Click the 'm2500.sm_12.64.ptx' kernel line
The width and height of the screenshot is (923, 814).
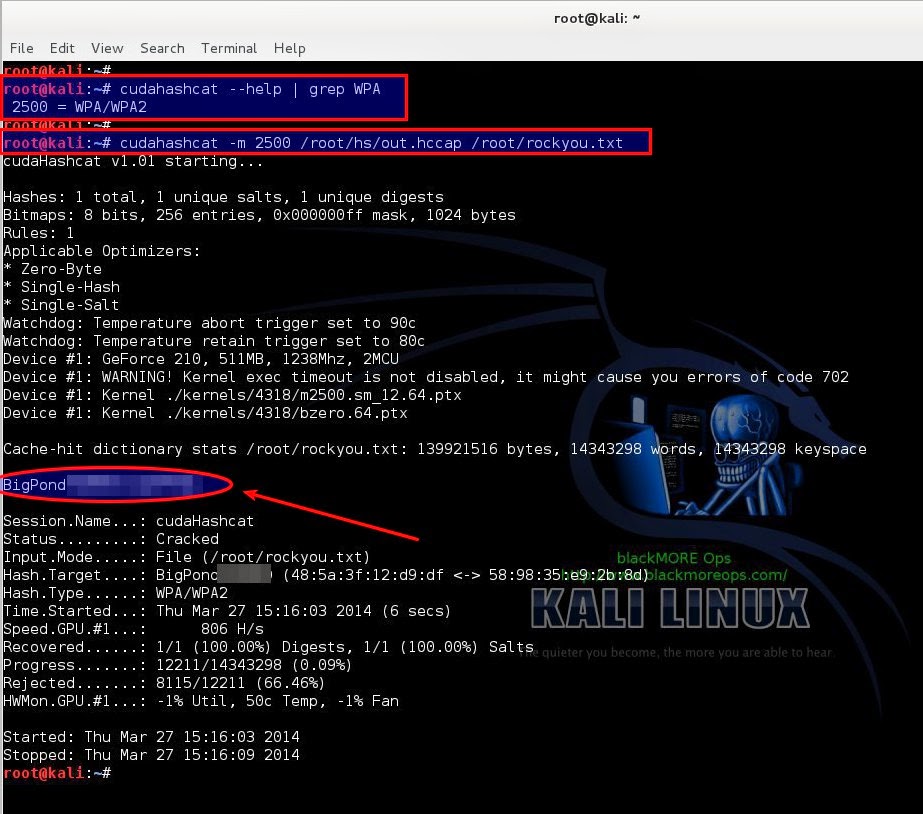(233, 395)
